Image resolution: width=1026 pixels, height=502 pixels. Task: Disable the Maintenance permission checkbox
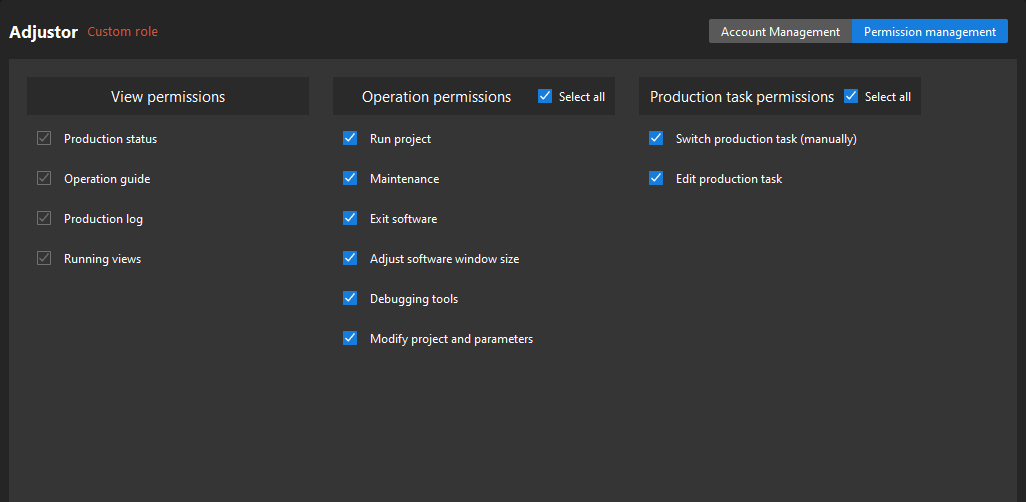[x=350, y=179]
